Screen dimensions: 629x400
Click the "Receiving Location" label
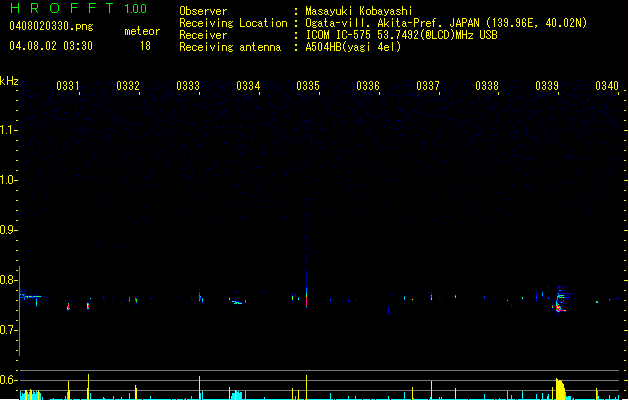pos(233,23)
